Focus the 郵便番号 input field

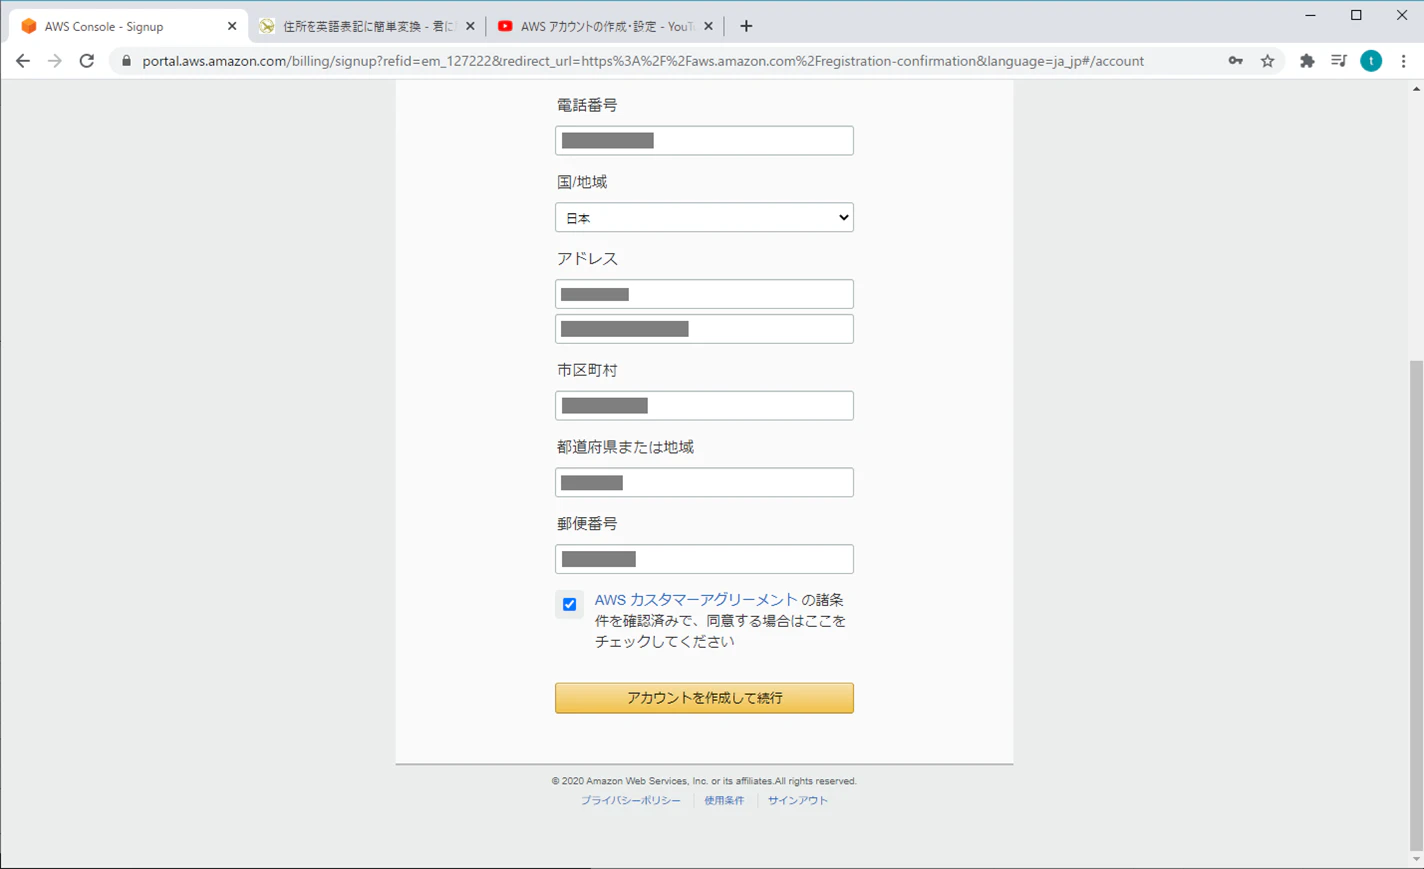[704, 559]
